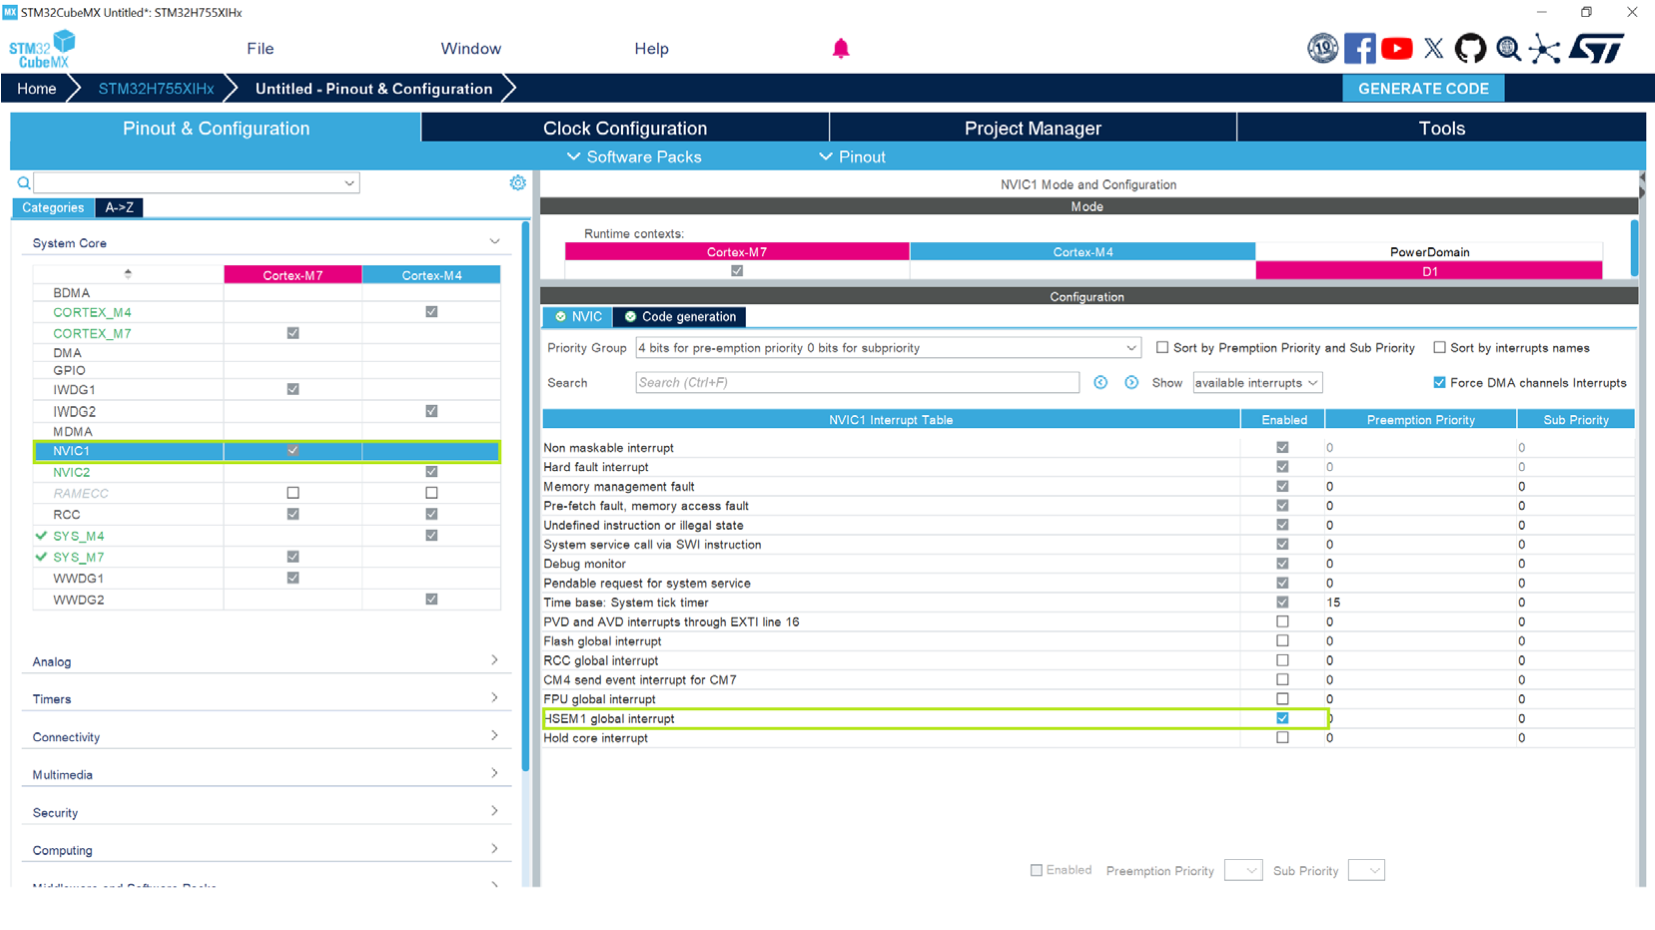Viewport: 1655px width, 930px height.
Task: Click the interrupt Search (Ctrl+F) field
Action: pos(857,383)
